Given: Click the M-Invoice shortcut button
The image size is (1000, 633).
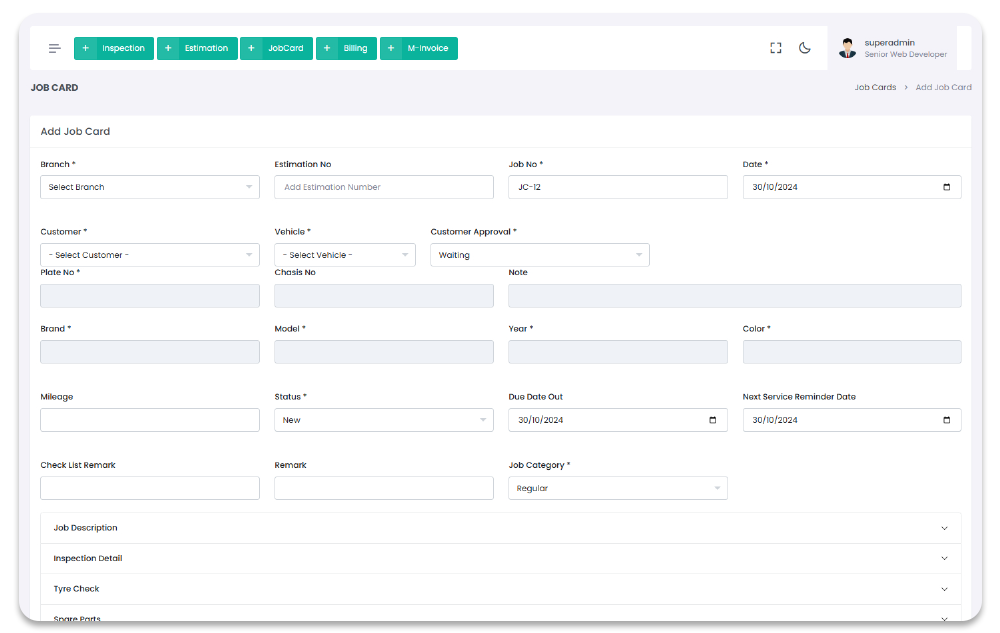Looking at the screenshot, I should tap(418, 48).
